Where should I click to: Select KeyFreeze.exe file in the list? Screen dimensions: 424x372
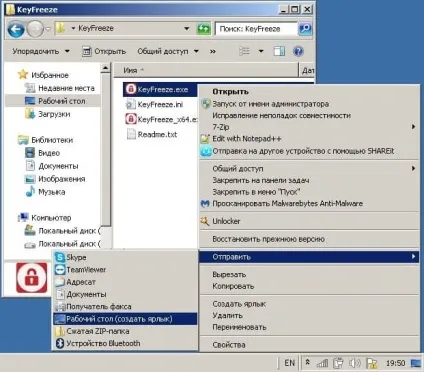click(x=160, y=89)
